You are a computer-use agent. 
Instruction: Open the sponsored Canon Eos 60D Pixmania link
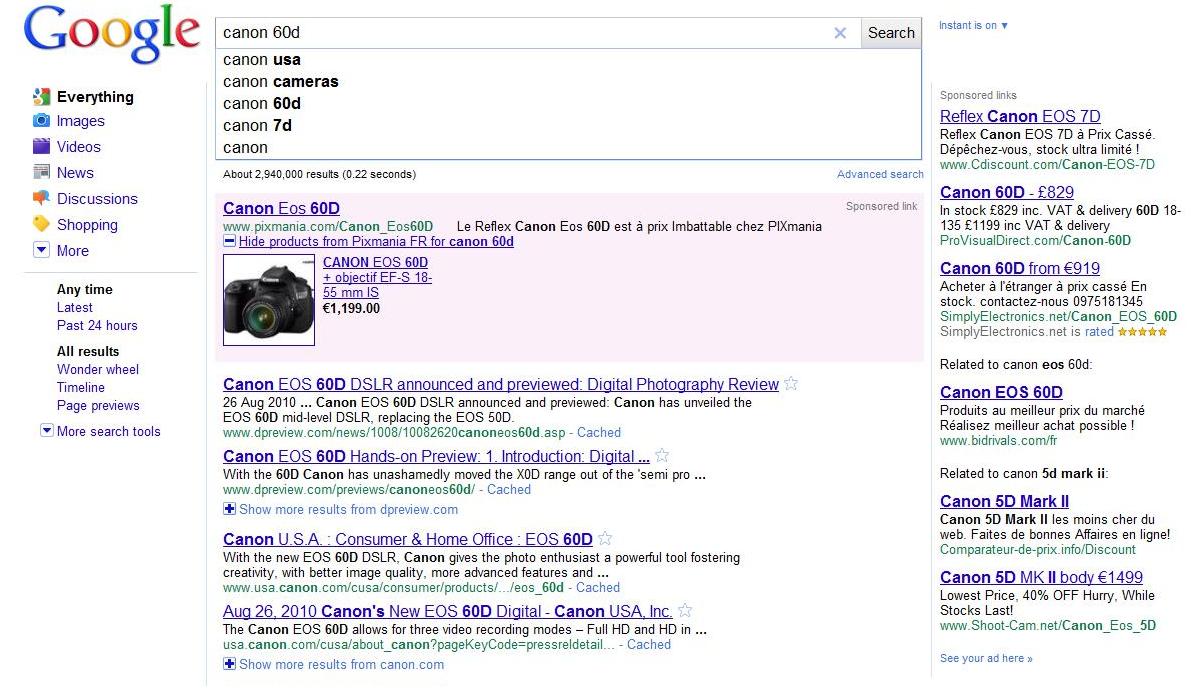[281, 208]
